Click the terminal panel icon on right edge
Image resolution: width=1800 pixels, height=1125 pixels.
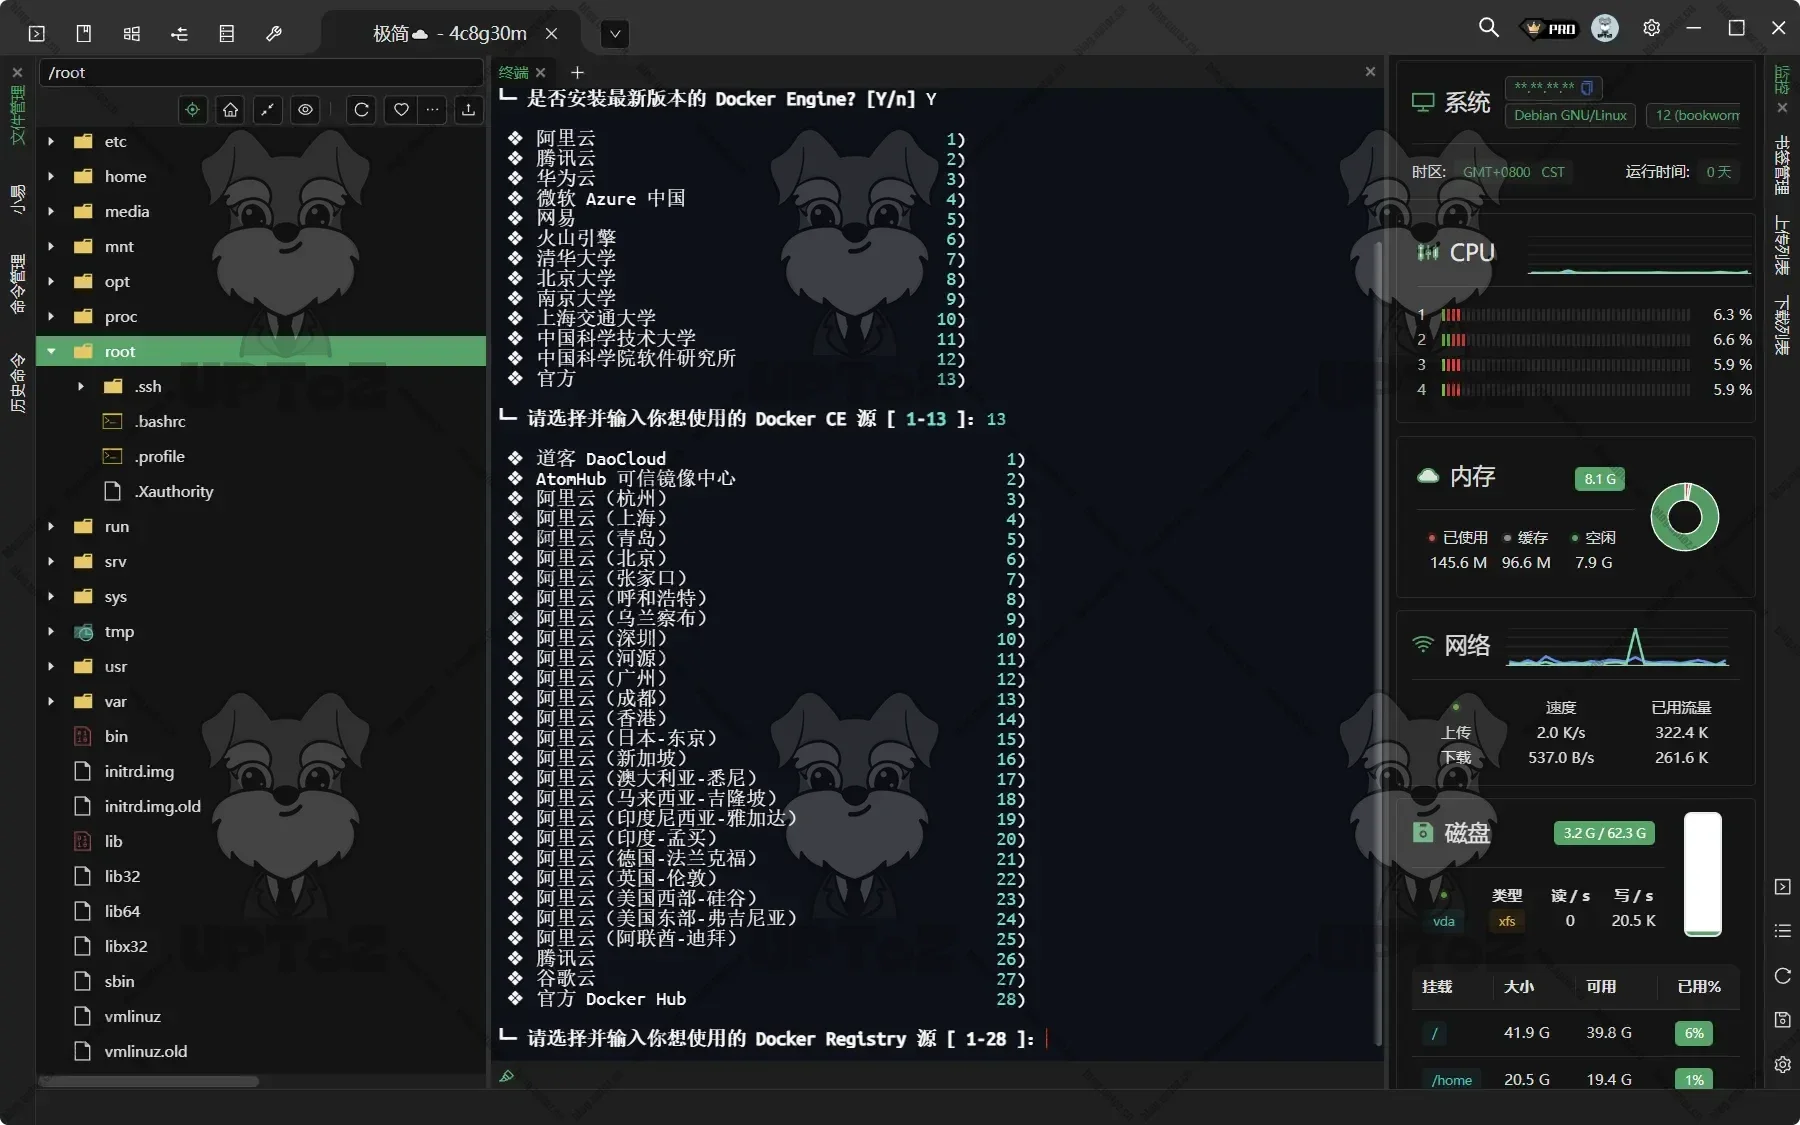[x=1783, y=887]
